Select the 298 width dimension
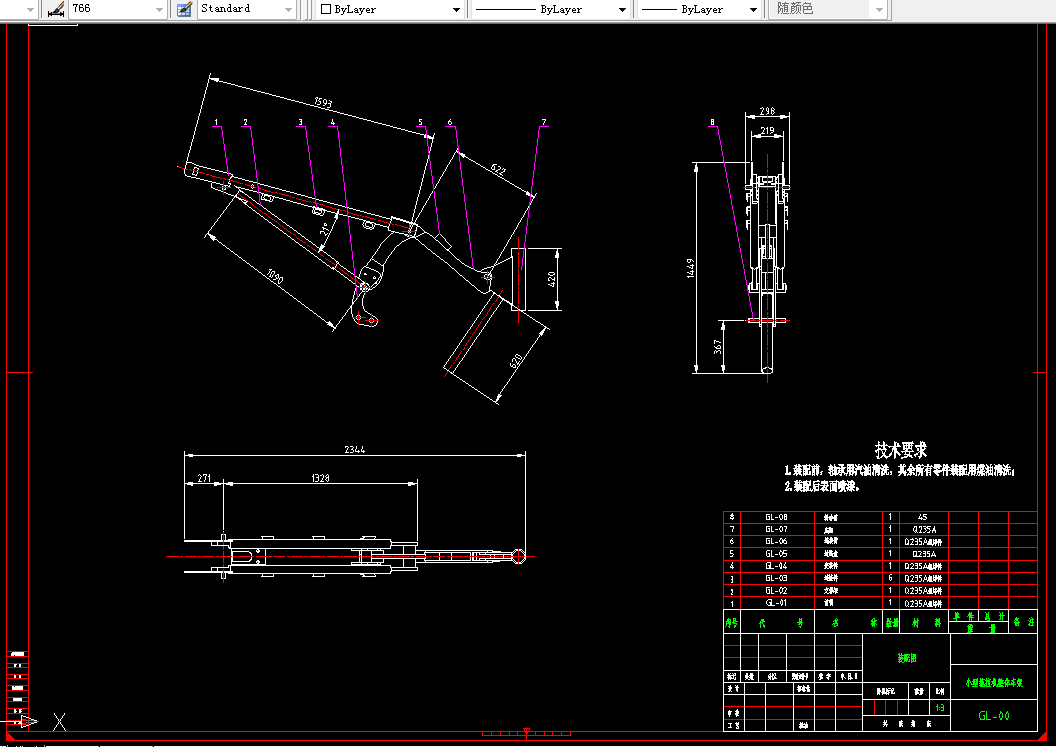This screenshot has width=1056, height=747. click(x=767, y=111)
